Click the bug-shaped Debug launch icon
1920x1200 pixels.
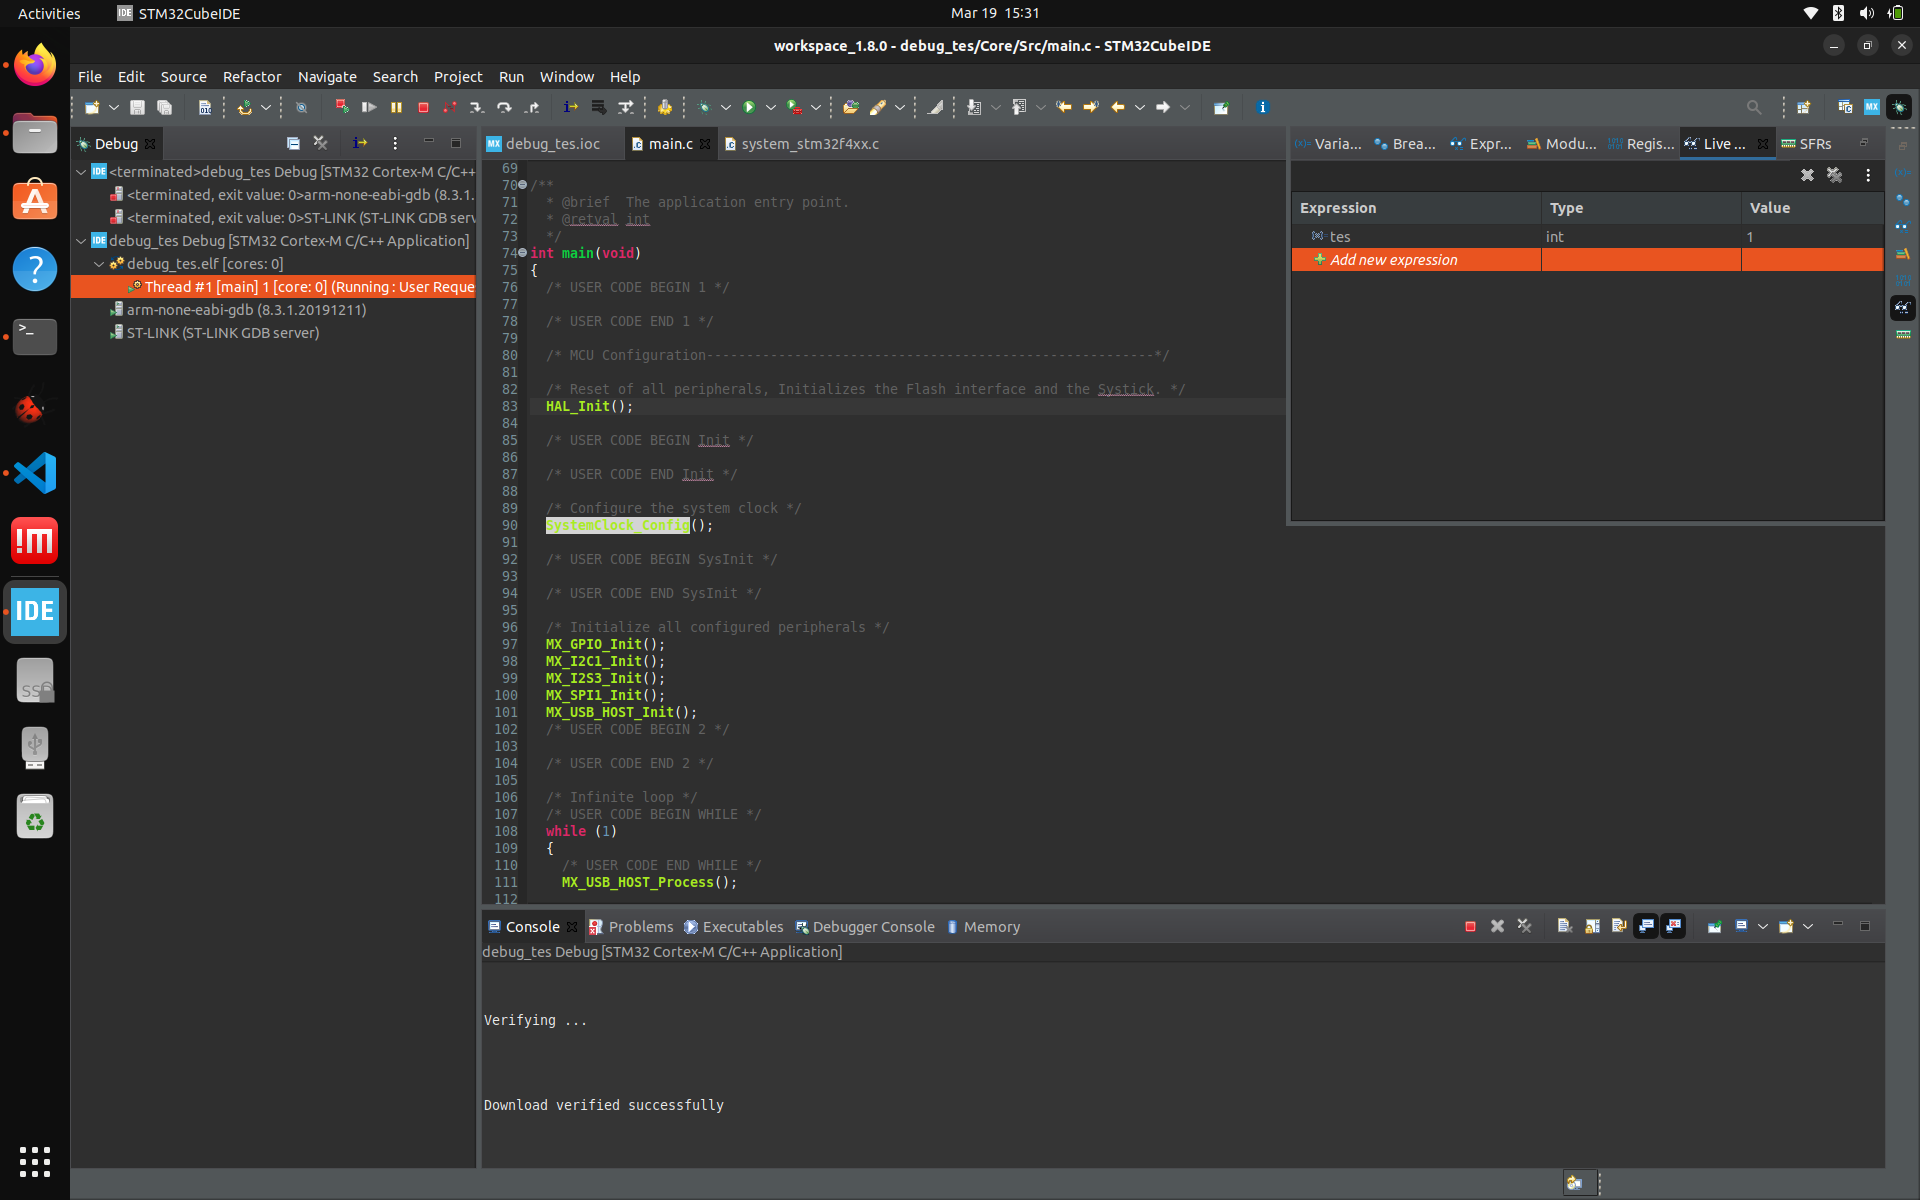704,107
